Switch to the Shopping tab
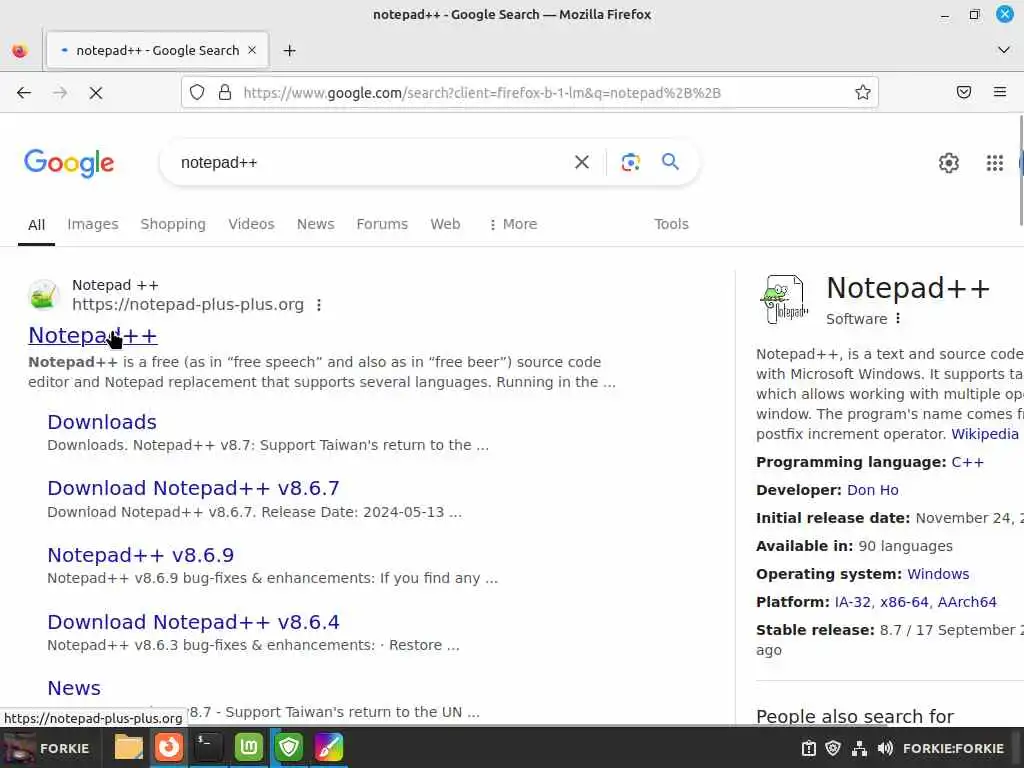Screen dimensions: 1024x768 pyautogui.click(x=173, y=224)
